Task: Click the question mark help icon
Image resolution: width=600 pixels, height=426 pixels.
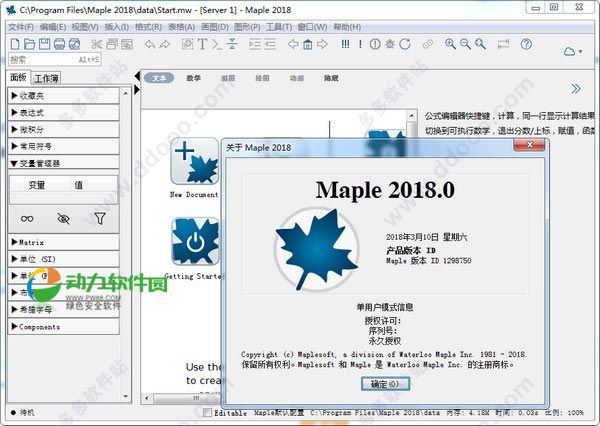Action: 526,44
